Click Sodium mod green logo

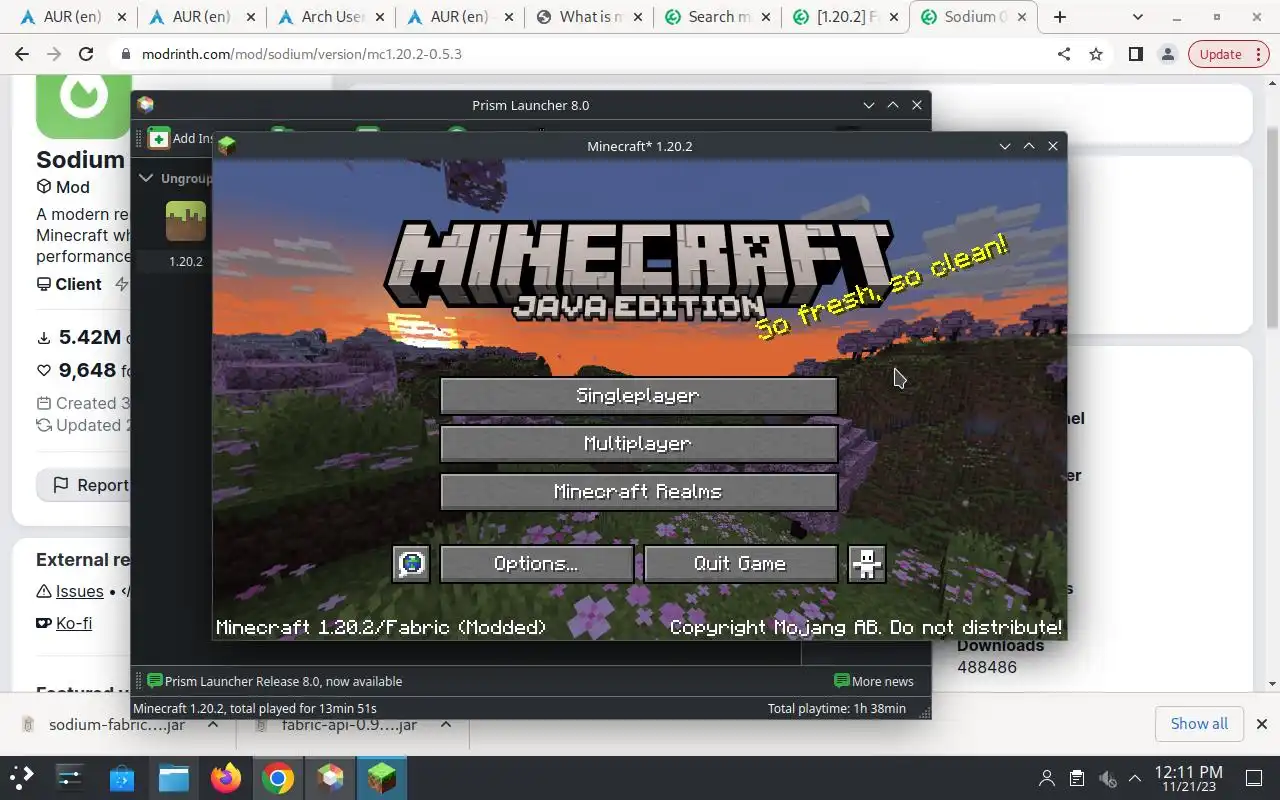(83, 106)
